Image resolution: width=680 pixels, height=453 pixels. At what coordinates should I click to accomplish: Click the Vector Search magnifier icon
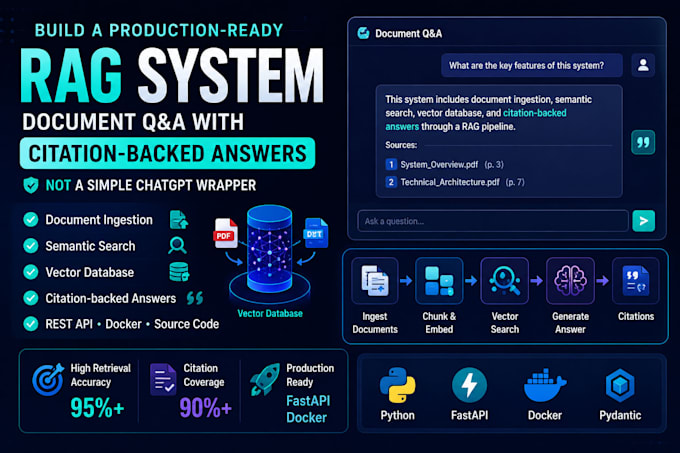(504, 280)
